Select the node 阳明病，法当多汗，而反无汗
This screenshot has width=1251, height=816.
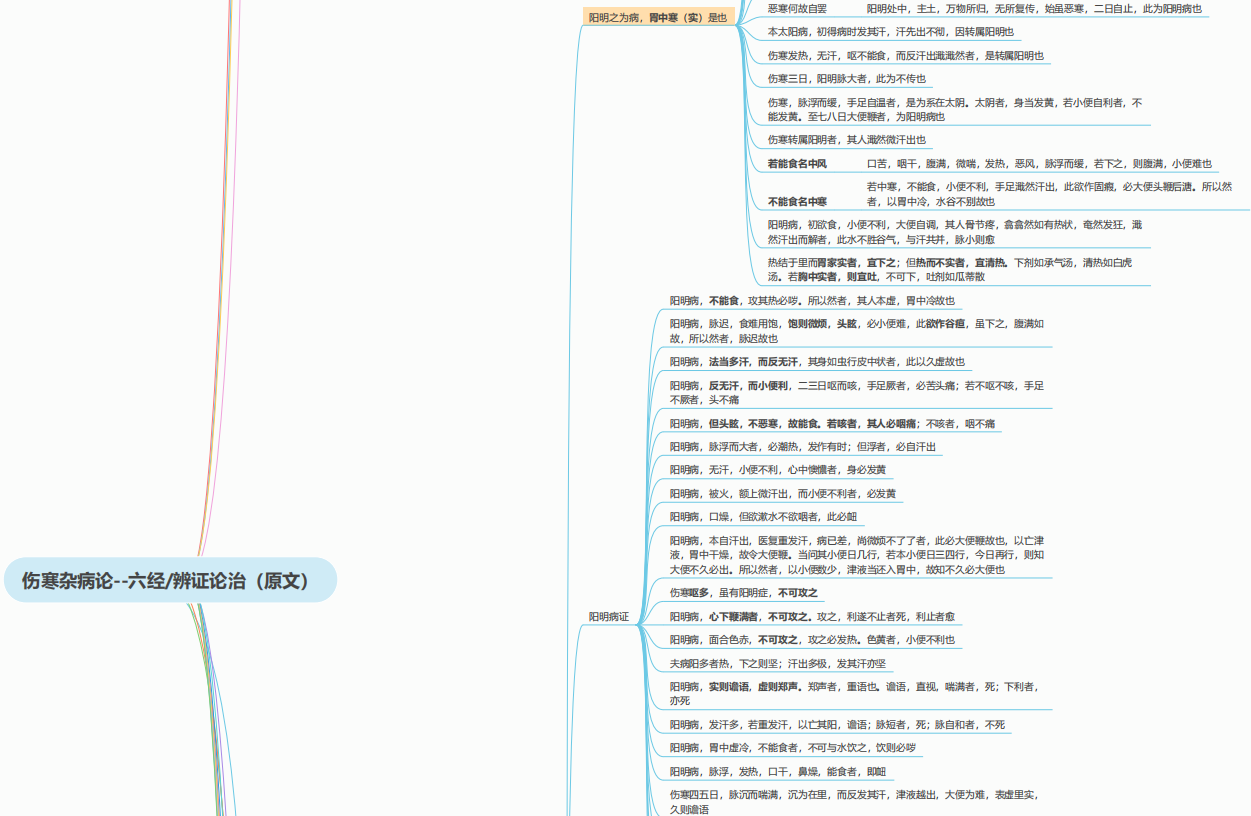click(816, 362)
